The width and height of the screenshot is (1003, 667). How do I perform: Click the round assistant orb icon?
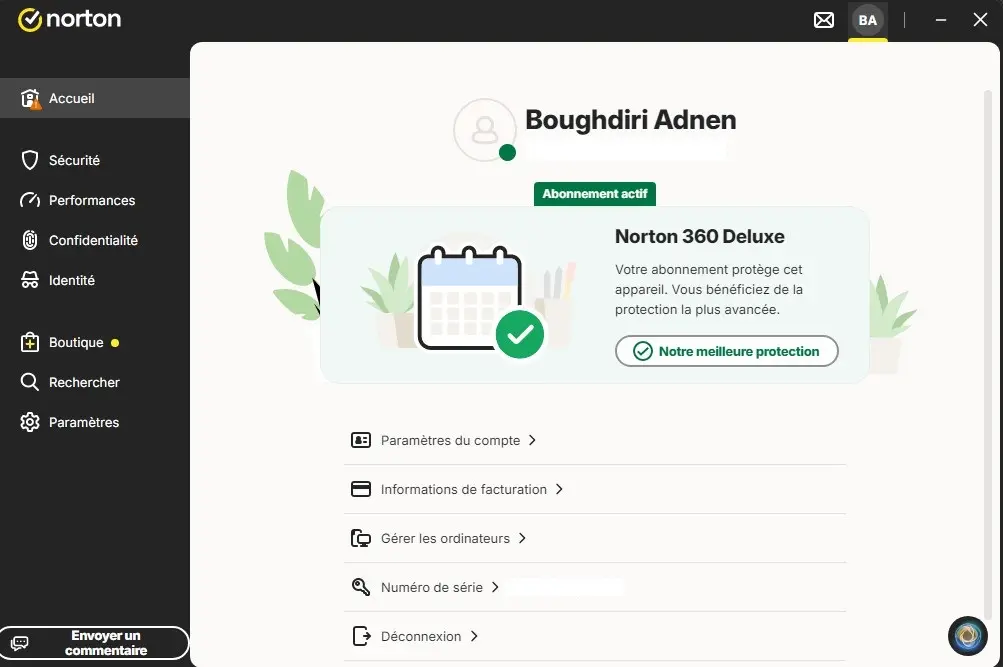[x=968, y=636]
